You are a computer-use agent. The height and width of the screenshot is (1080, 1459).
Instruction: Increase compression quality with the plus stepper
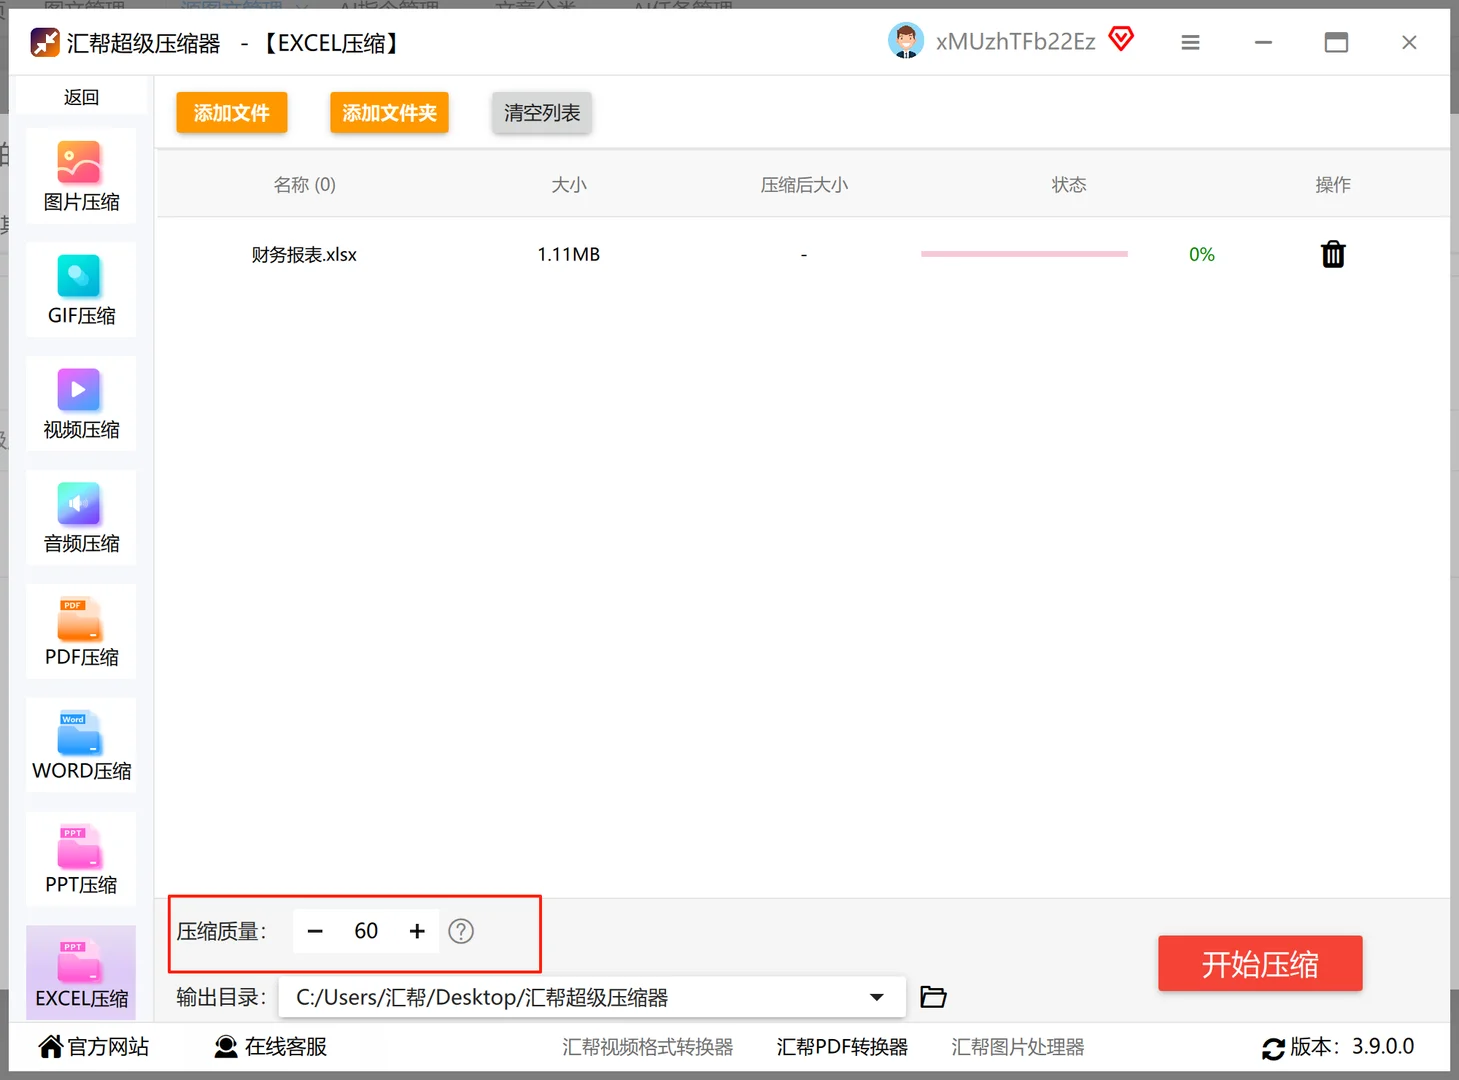pos(417,931)
